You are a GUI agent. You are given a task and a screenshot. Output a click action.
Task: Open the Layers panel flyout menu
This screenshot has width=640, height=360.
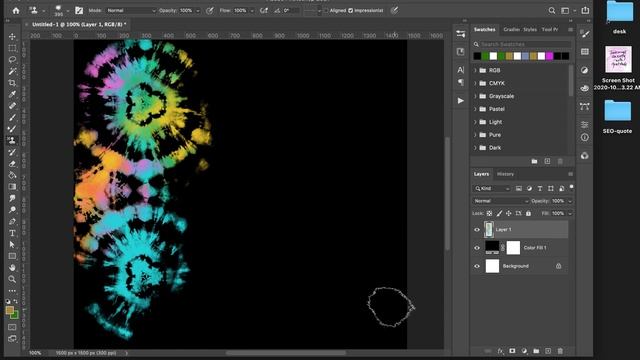pyautogui.click(x=570, y=174)
